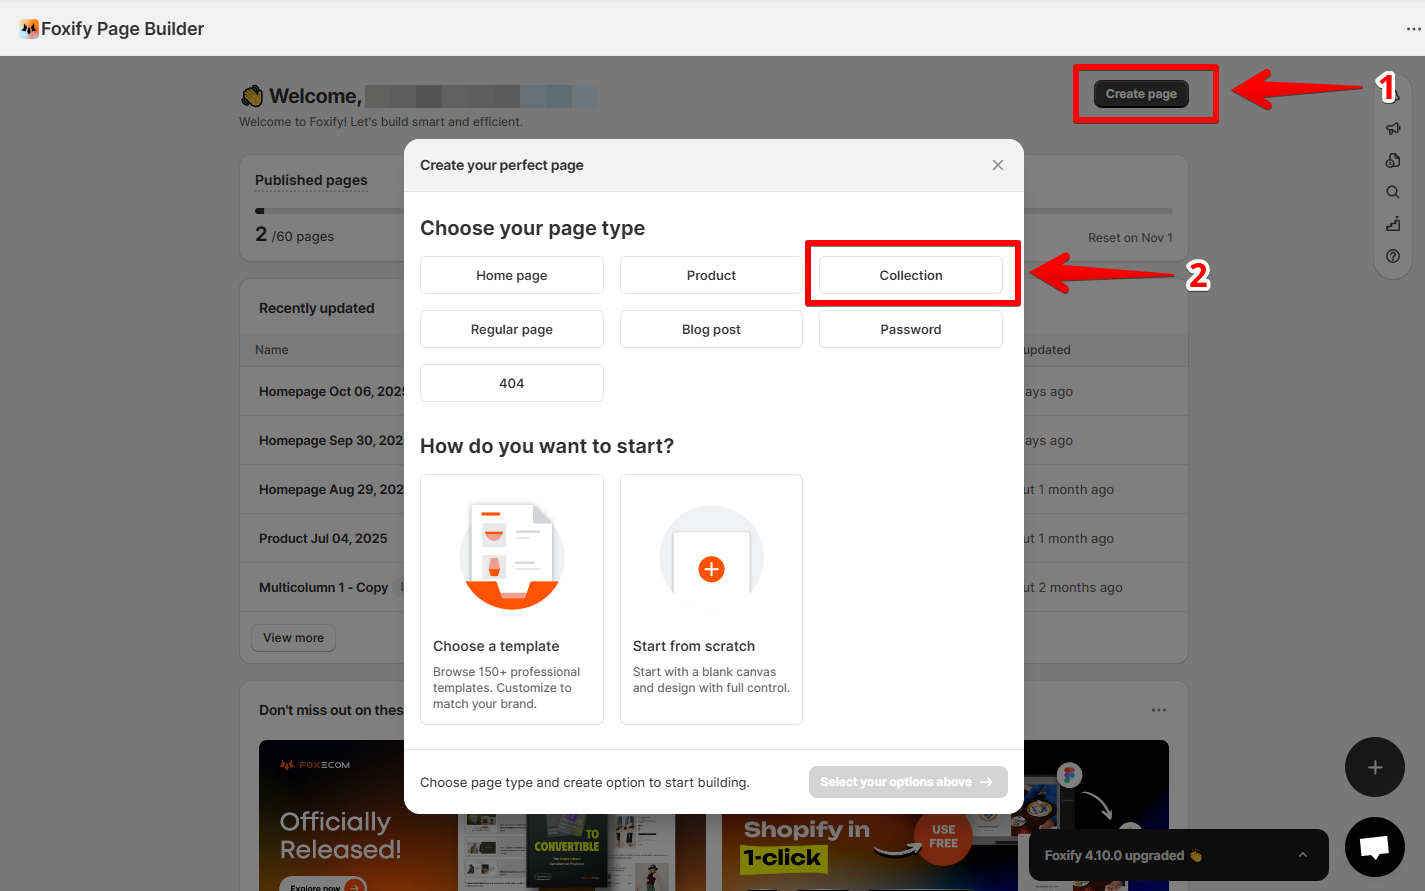Screen dimensions: 1425x891
Task: Select the 404 page type
Action: [x=512, y=383]
